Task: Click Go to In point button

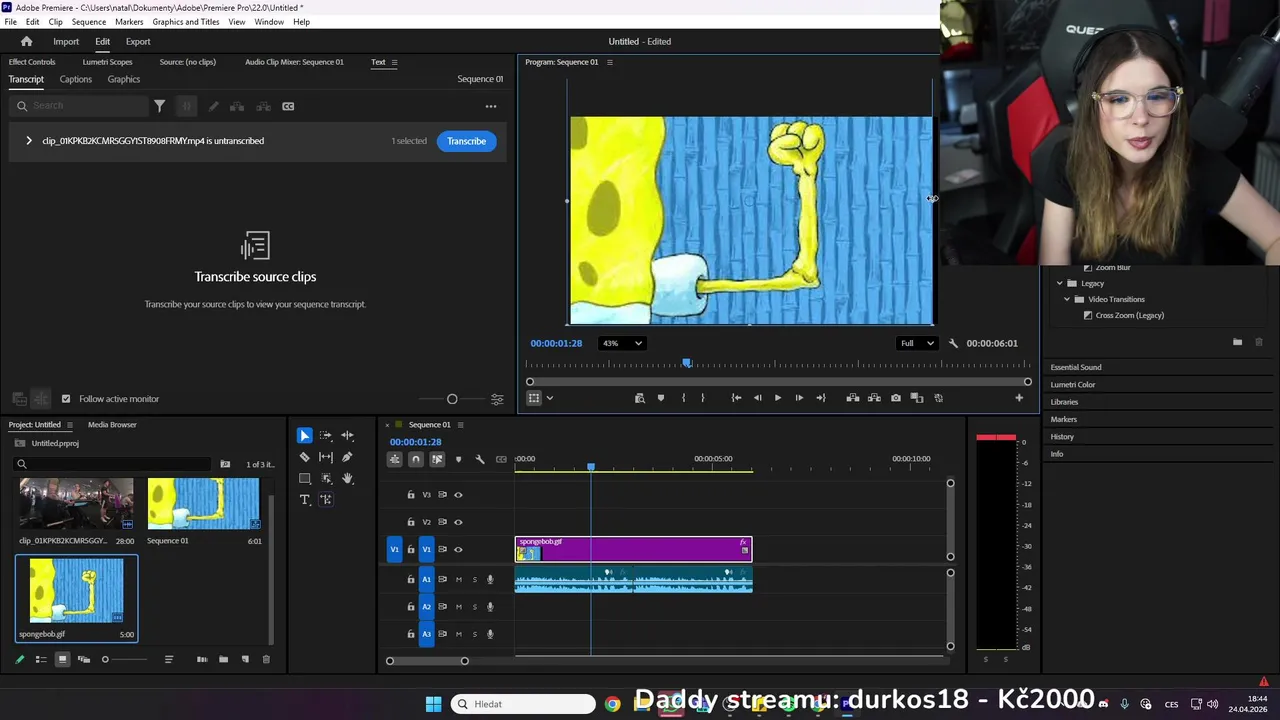Action: click(736, 398)
